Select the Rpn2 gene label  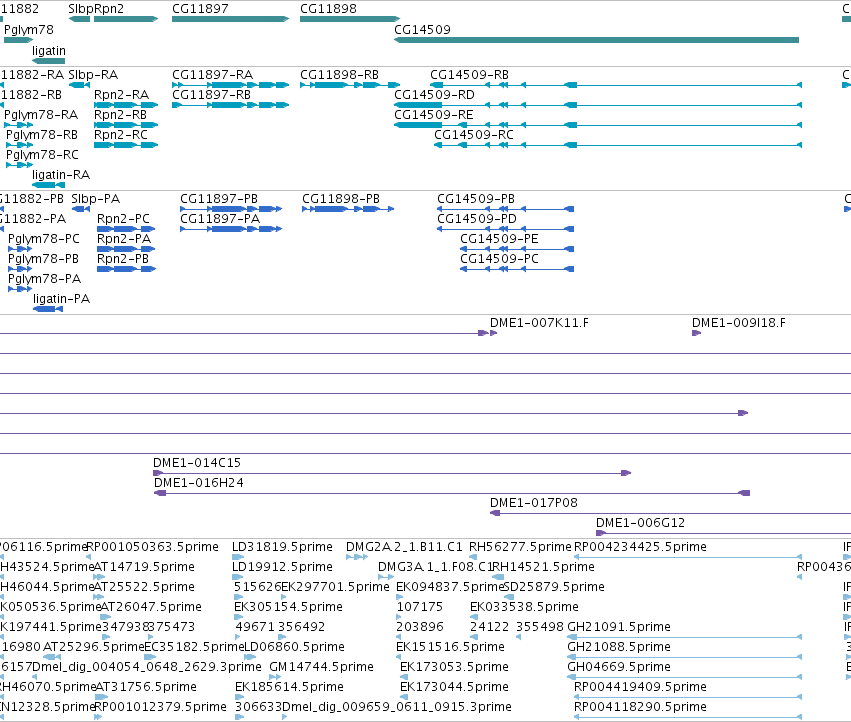(109, 9)
